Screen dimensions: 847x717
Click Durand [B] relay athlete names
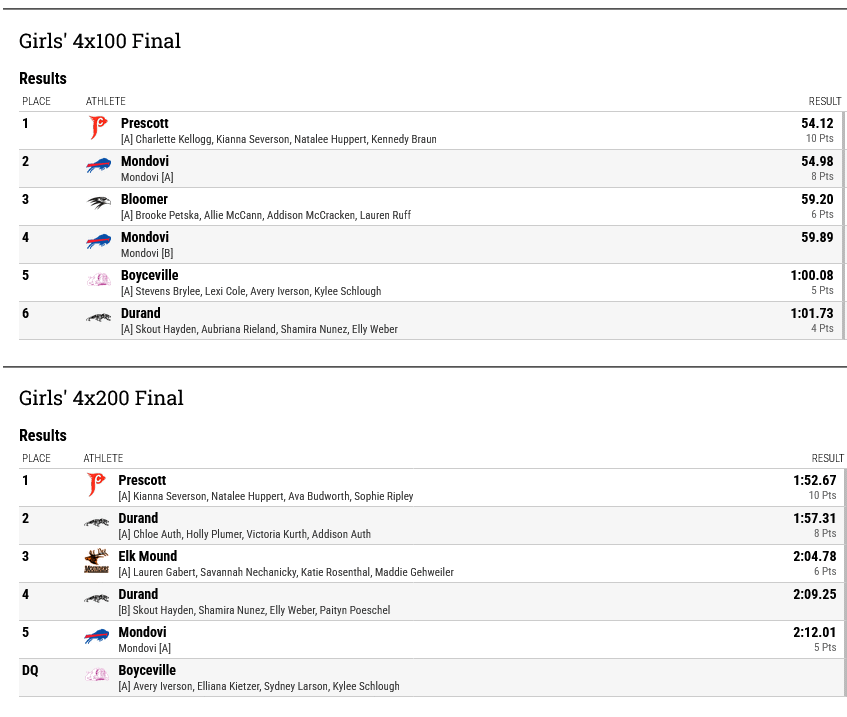click(x=254, y=610)
